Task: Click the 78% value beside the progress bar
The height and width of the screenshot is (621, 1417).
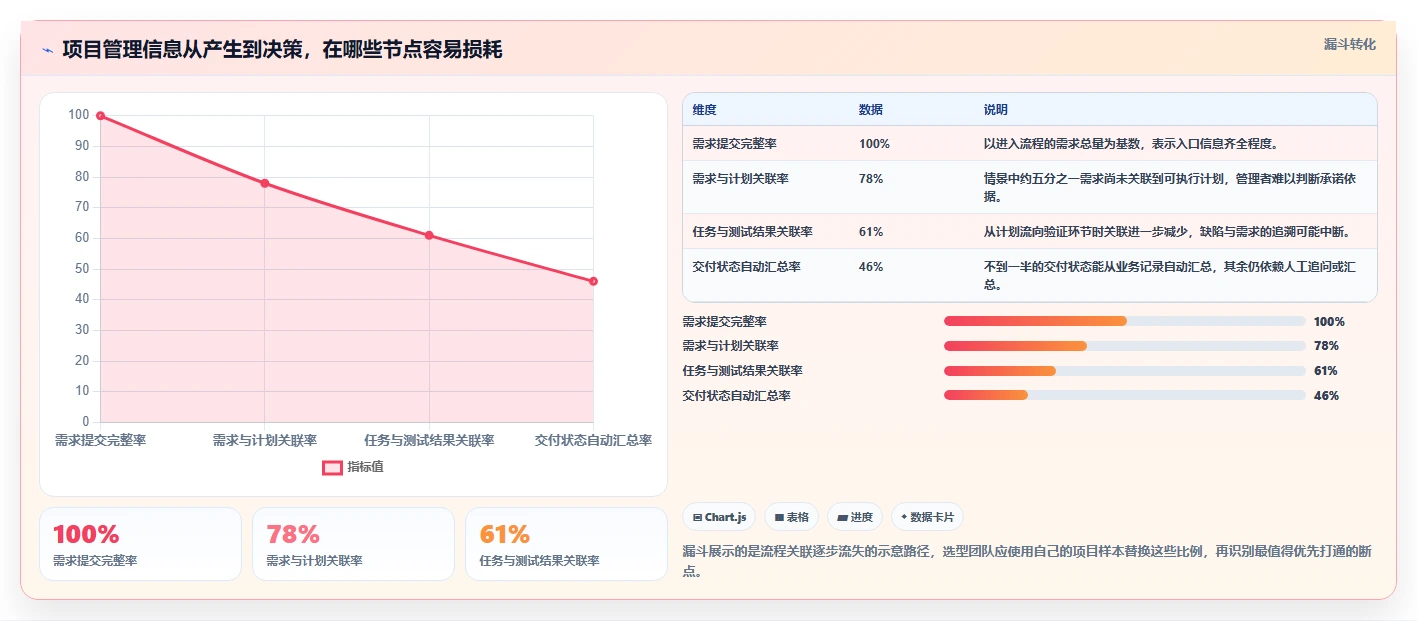Action: pos(1326,346)
